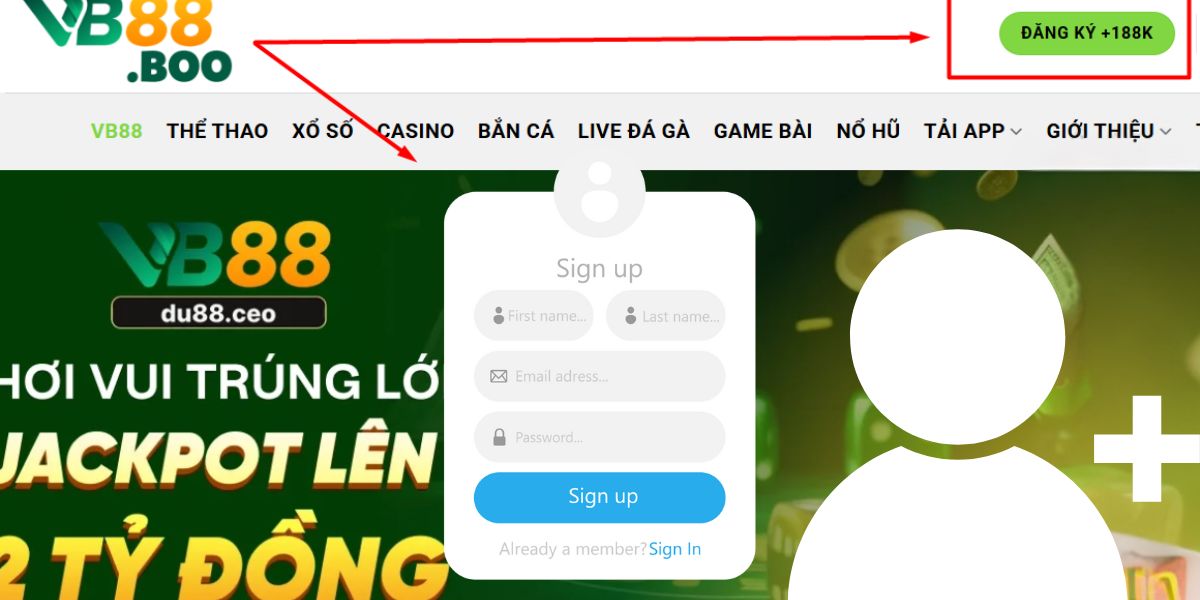Open the GAME BÀI menu item
1200x600 pixels.
(763, 131)
